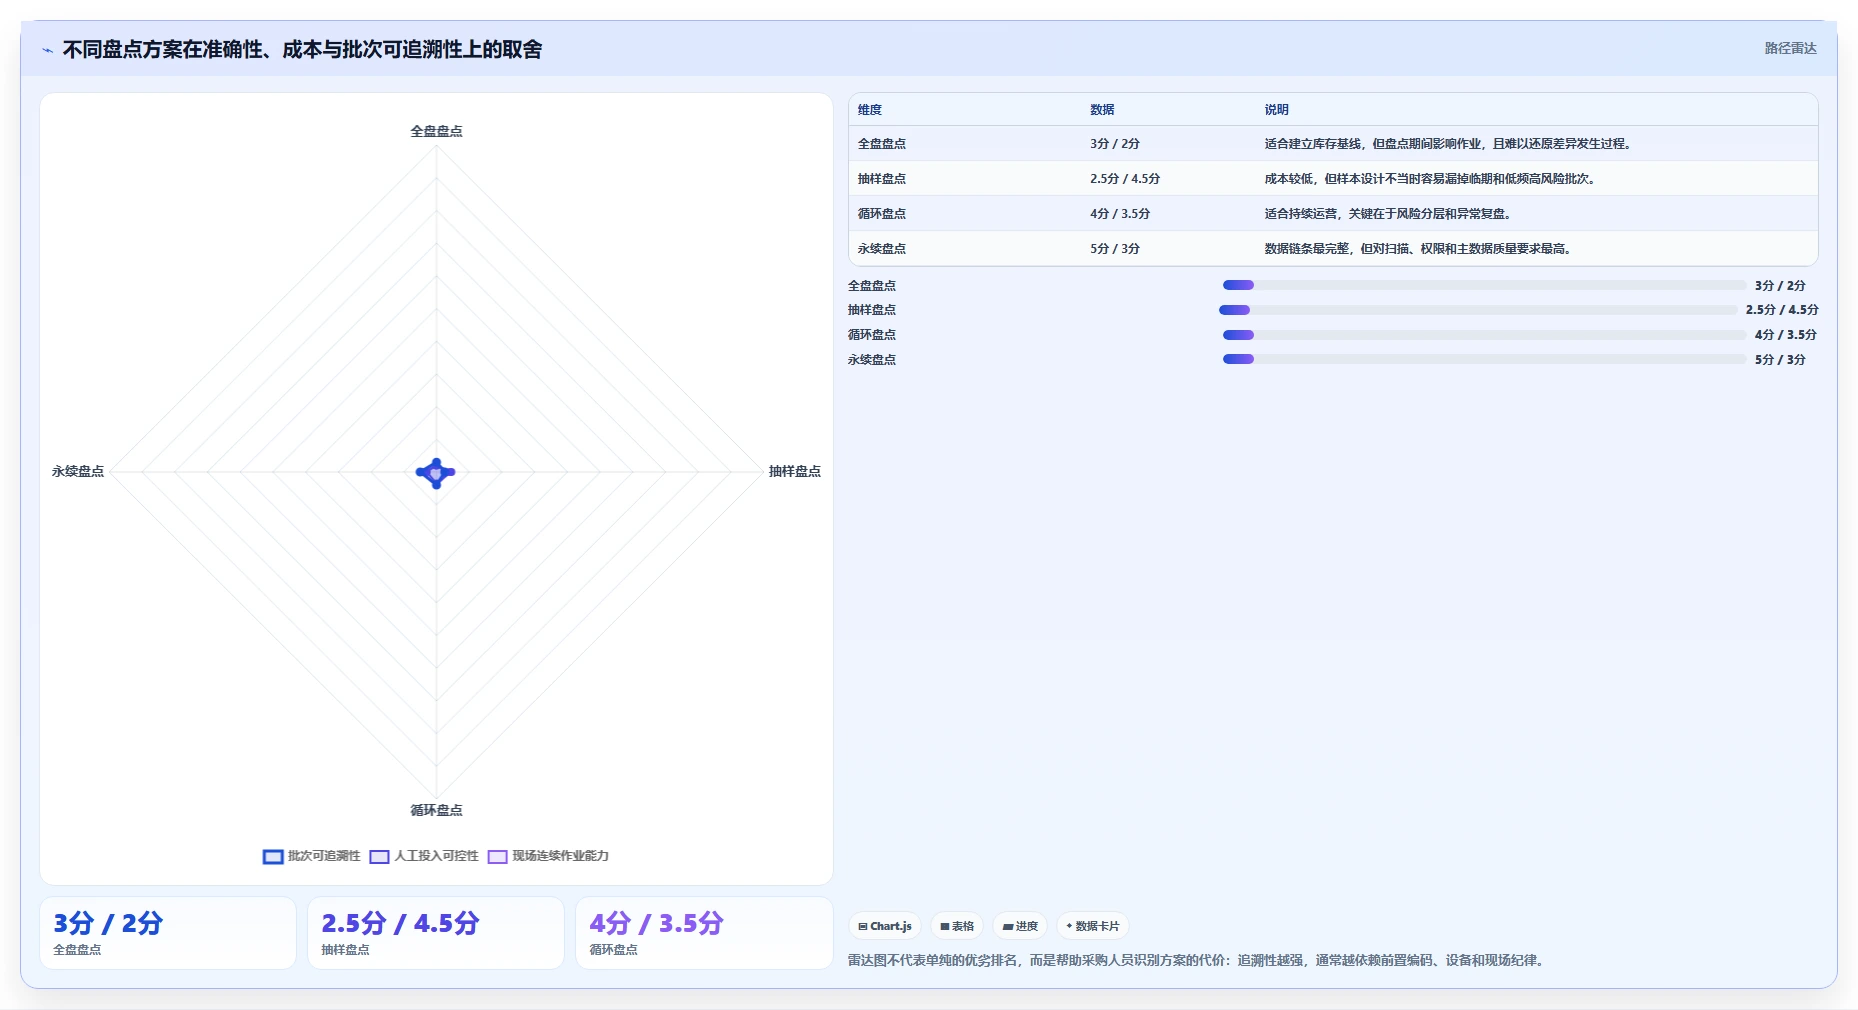
Task: Click the 维度 column header
Action: [x=870, y=110]
